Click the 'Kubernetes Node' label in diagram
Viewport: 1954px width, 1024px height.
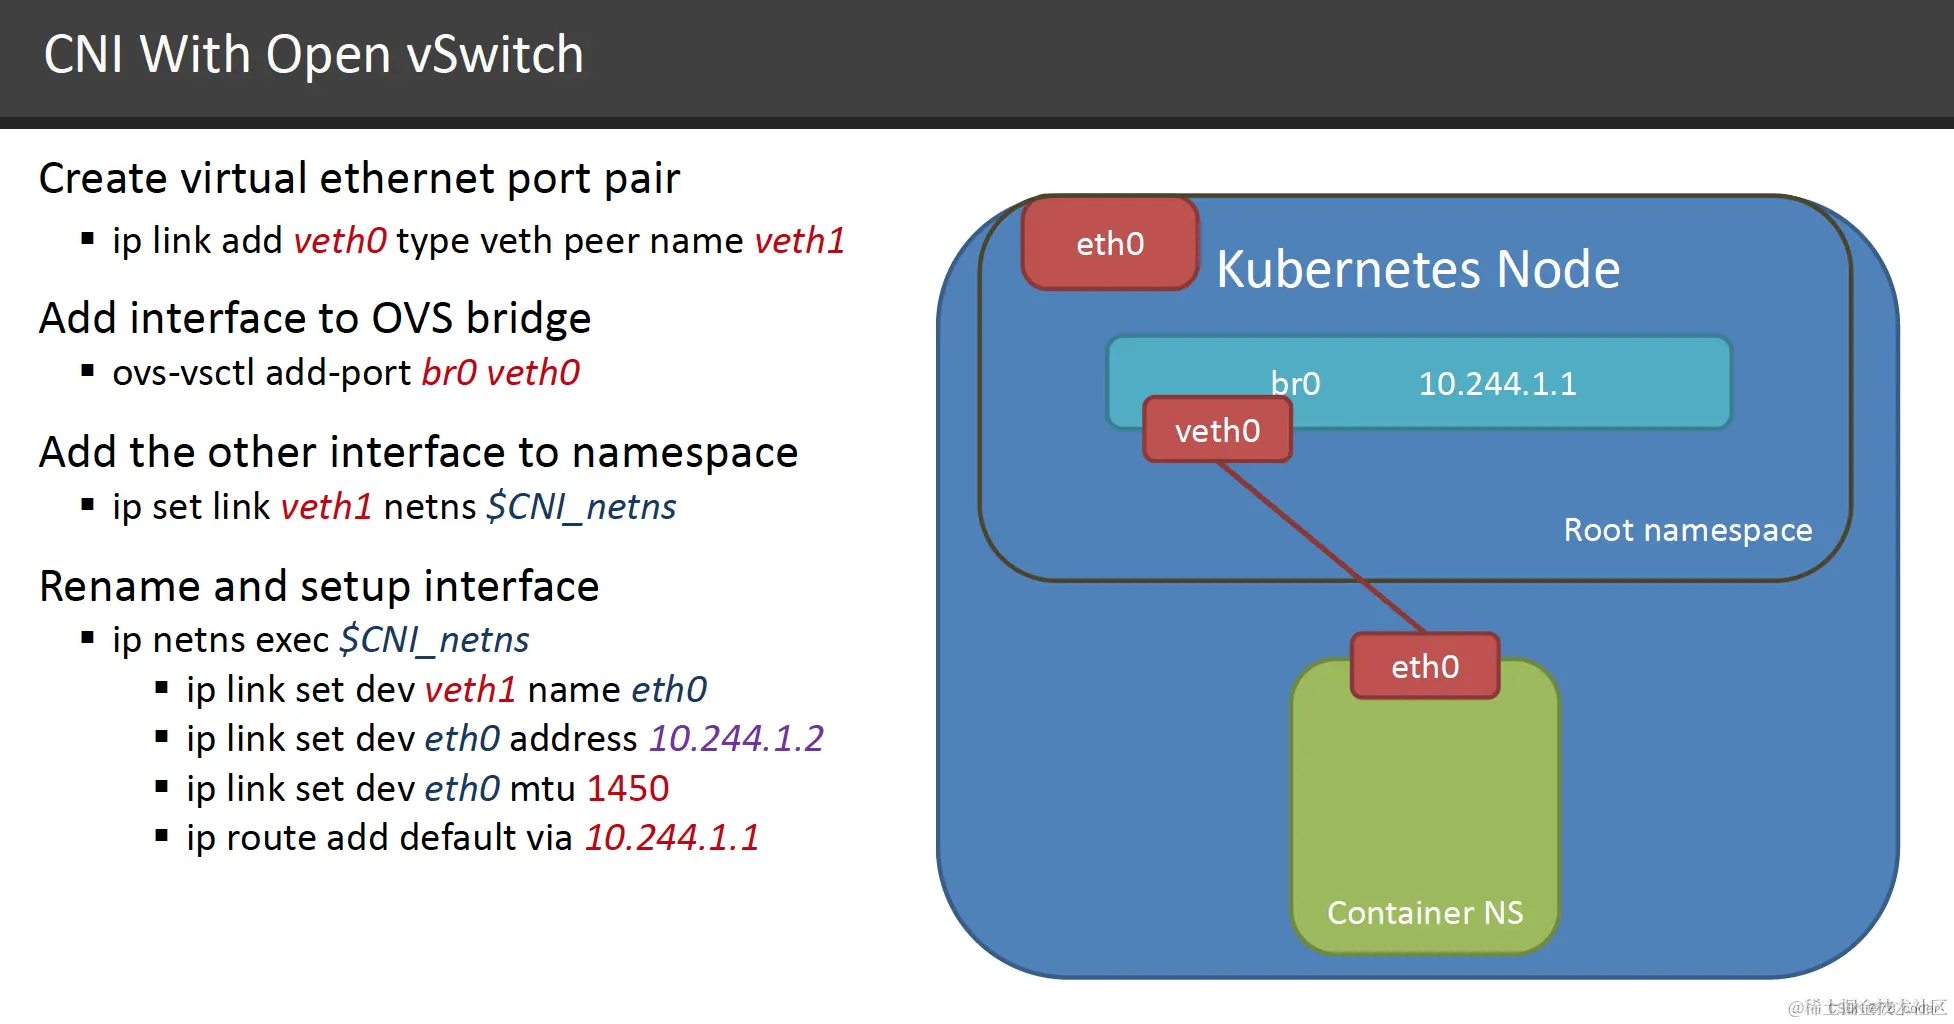(x=1417, y=270)
